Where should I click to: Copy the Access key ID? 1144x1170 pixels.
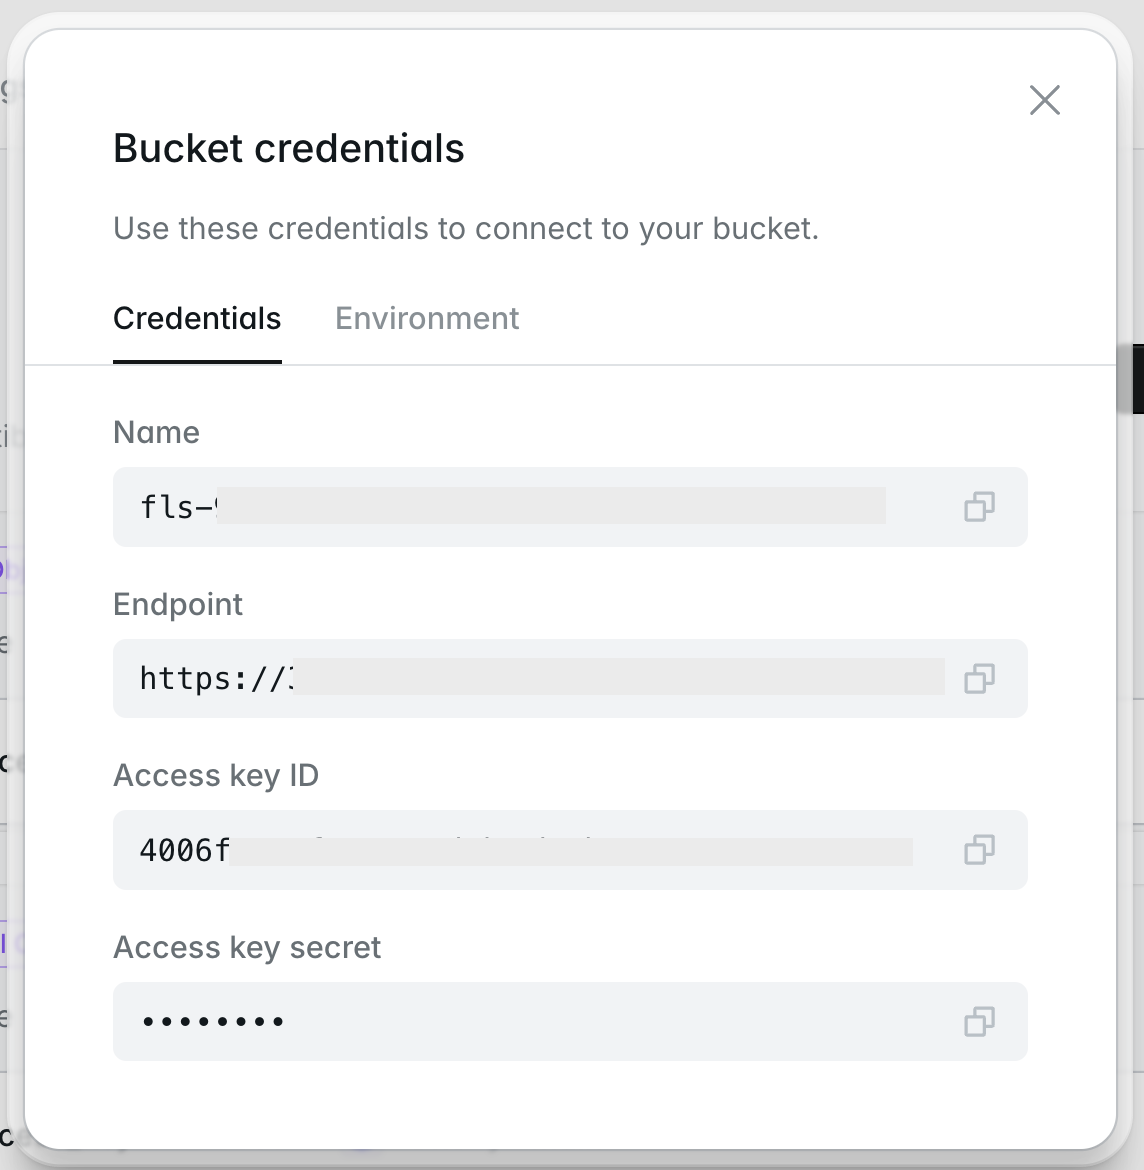click(x=979, y=850)
